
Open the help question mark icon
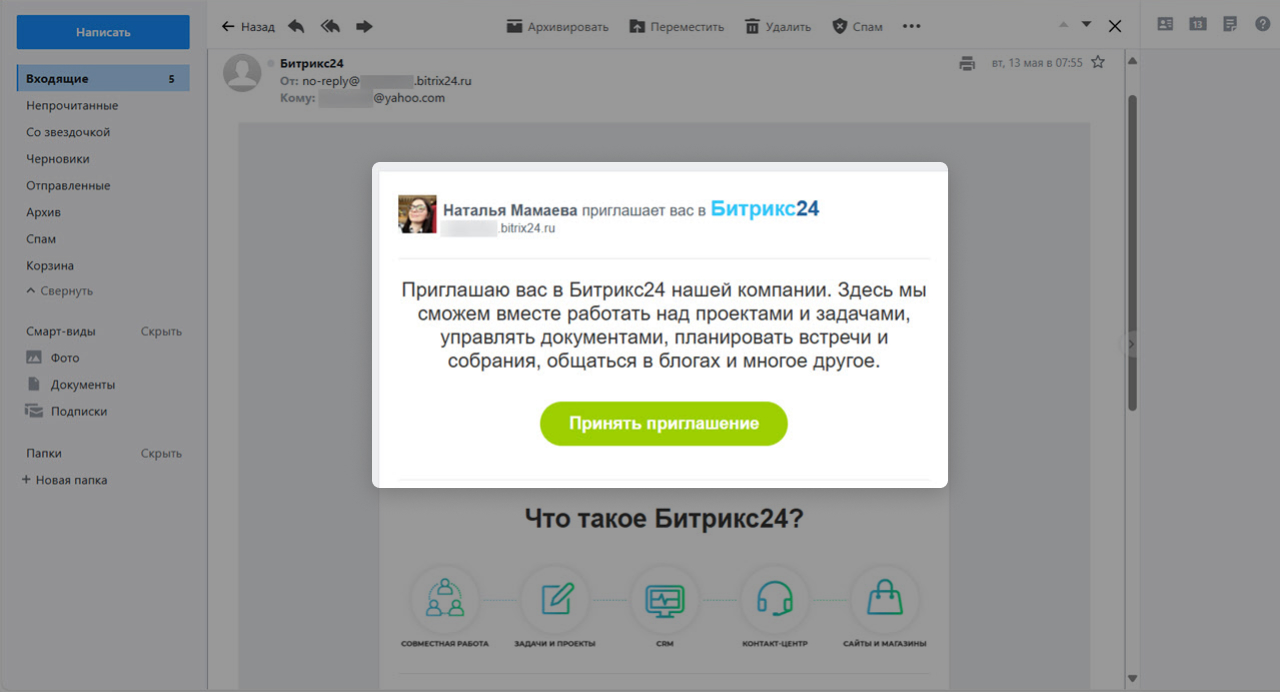1262,24
